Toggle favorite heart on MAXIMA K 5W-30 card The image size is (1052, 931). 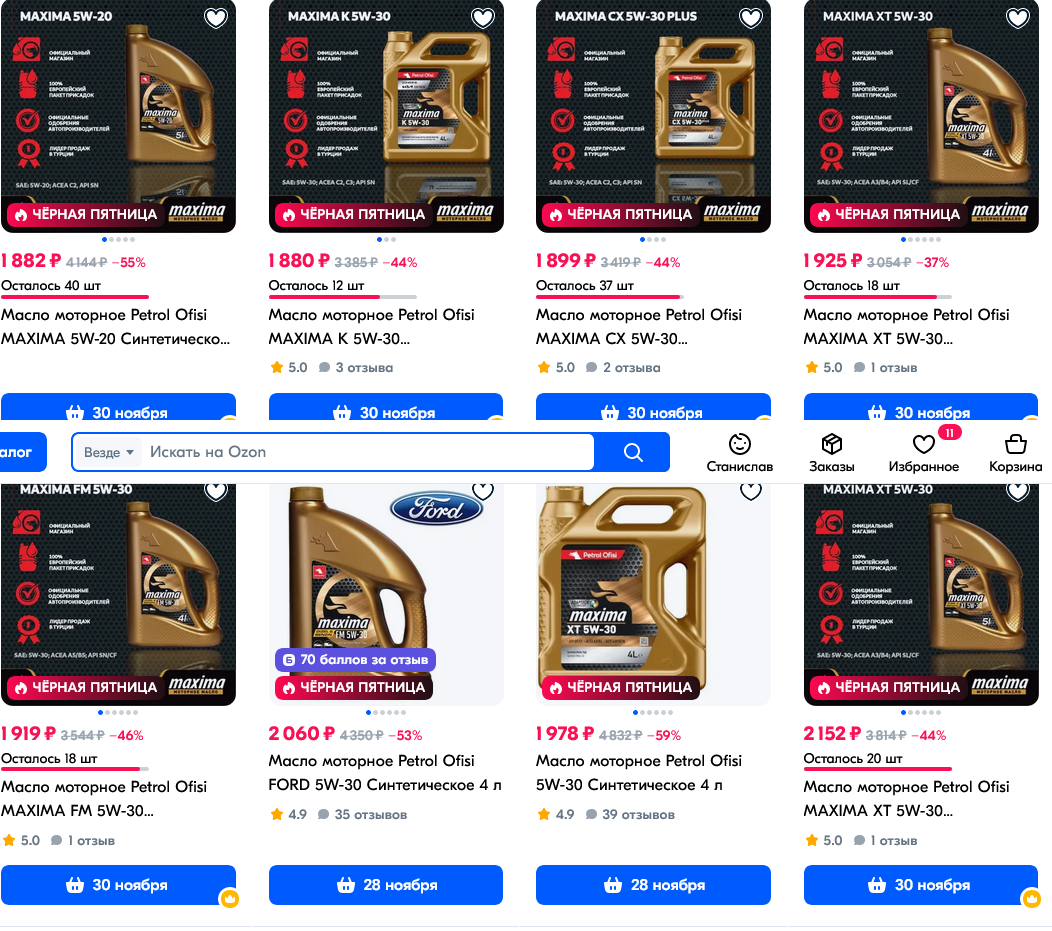482,17
